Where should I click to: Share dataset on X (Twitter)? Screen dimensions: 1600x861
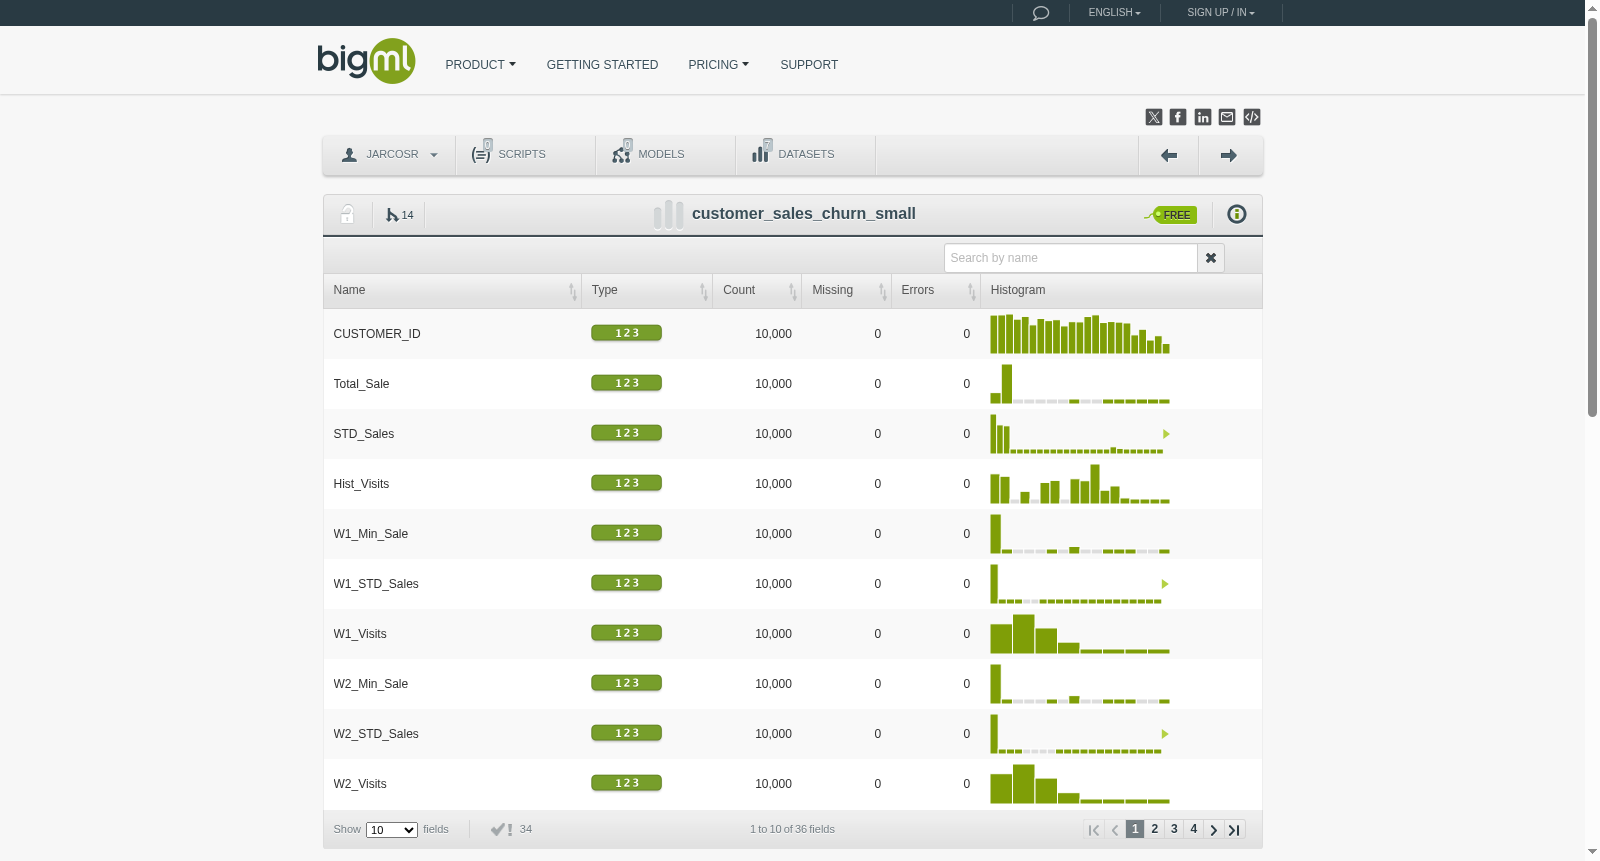[x=1154, y=117]
